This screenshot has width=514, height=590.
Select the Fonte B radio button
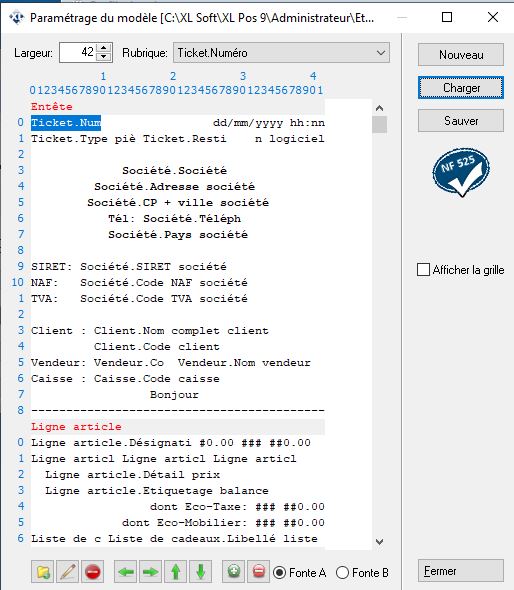[x=342, y=573]
